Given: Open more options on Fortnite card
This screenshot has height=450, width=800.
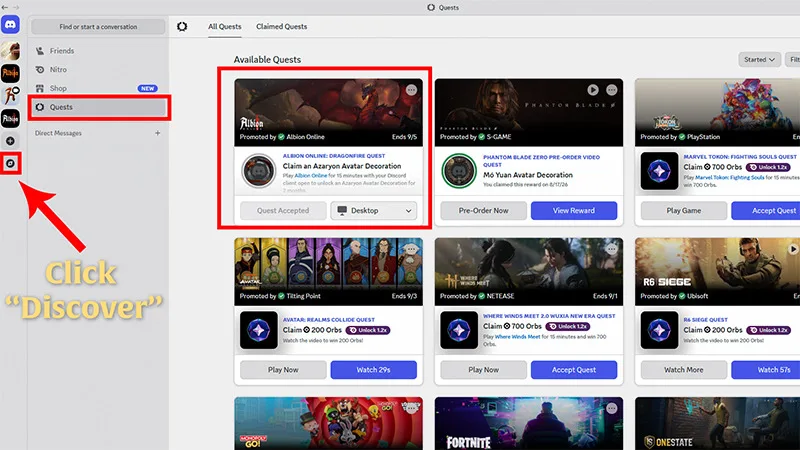Looking at the screenshot, I should (612, 408).
